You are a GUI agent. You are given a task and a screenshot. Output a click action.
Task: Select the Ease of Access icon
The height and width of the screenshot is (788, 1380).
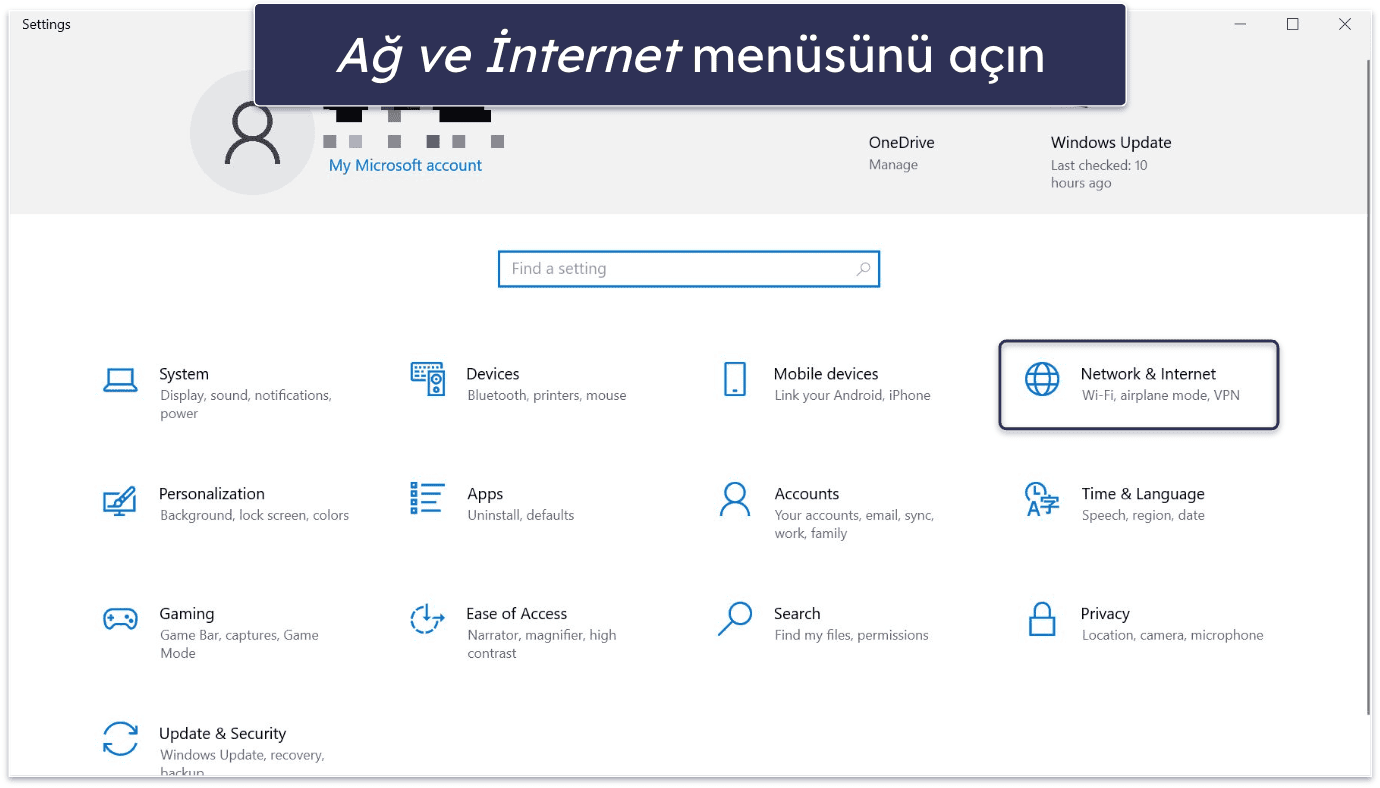click(427, 619)
